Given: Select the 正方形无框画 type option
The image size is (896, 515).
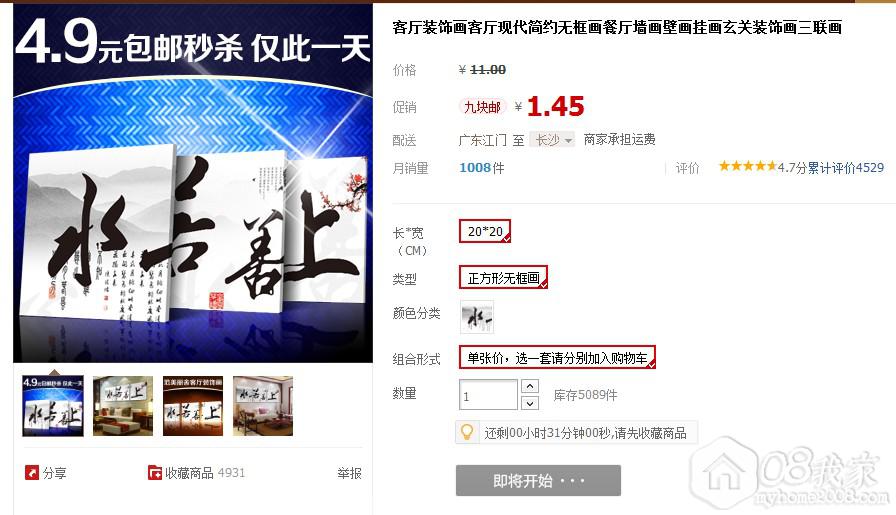Looking at the screenshot, I should pos(503,277).
